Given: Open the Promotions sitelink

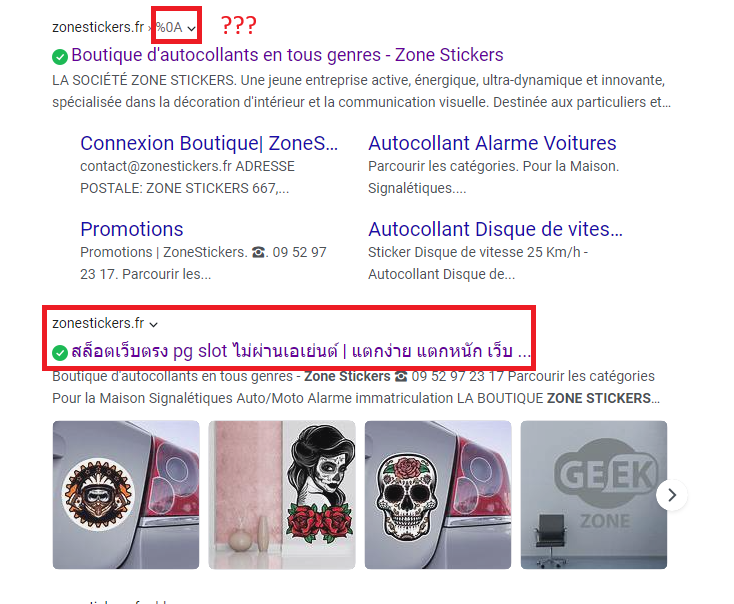Looking at the screenshot, I should 132,229.
